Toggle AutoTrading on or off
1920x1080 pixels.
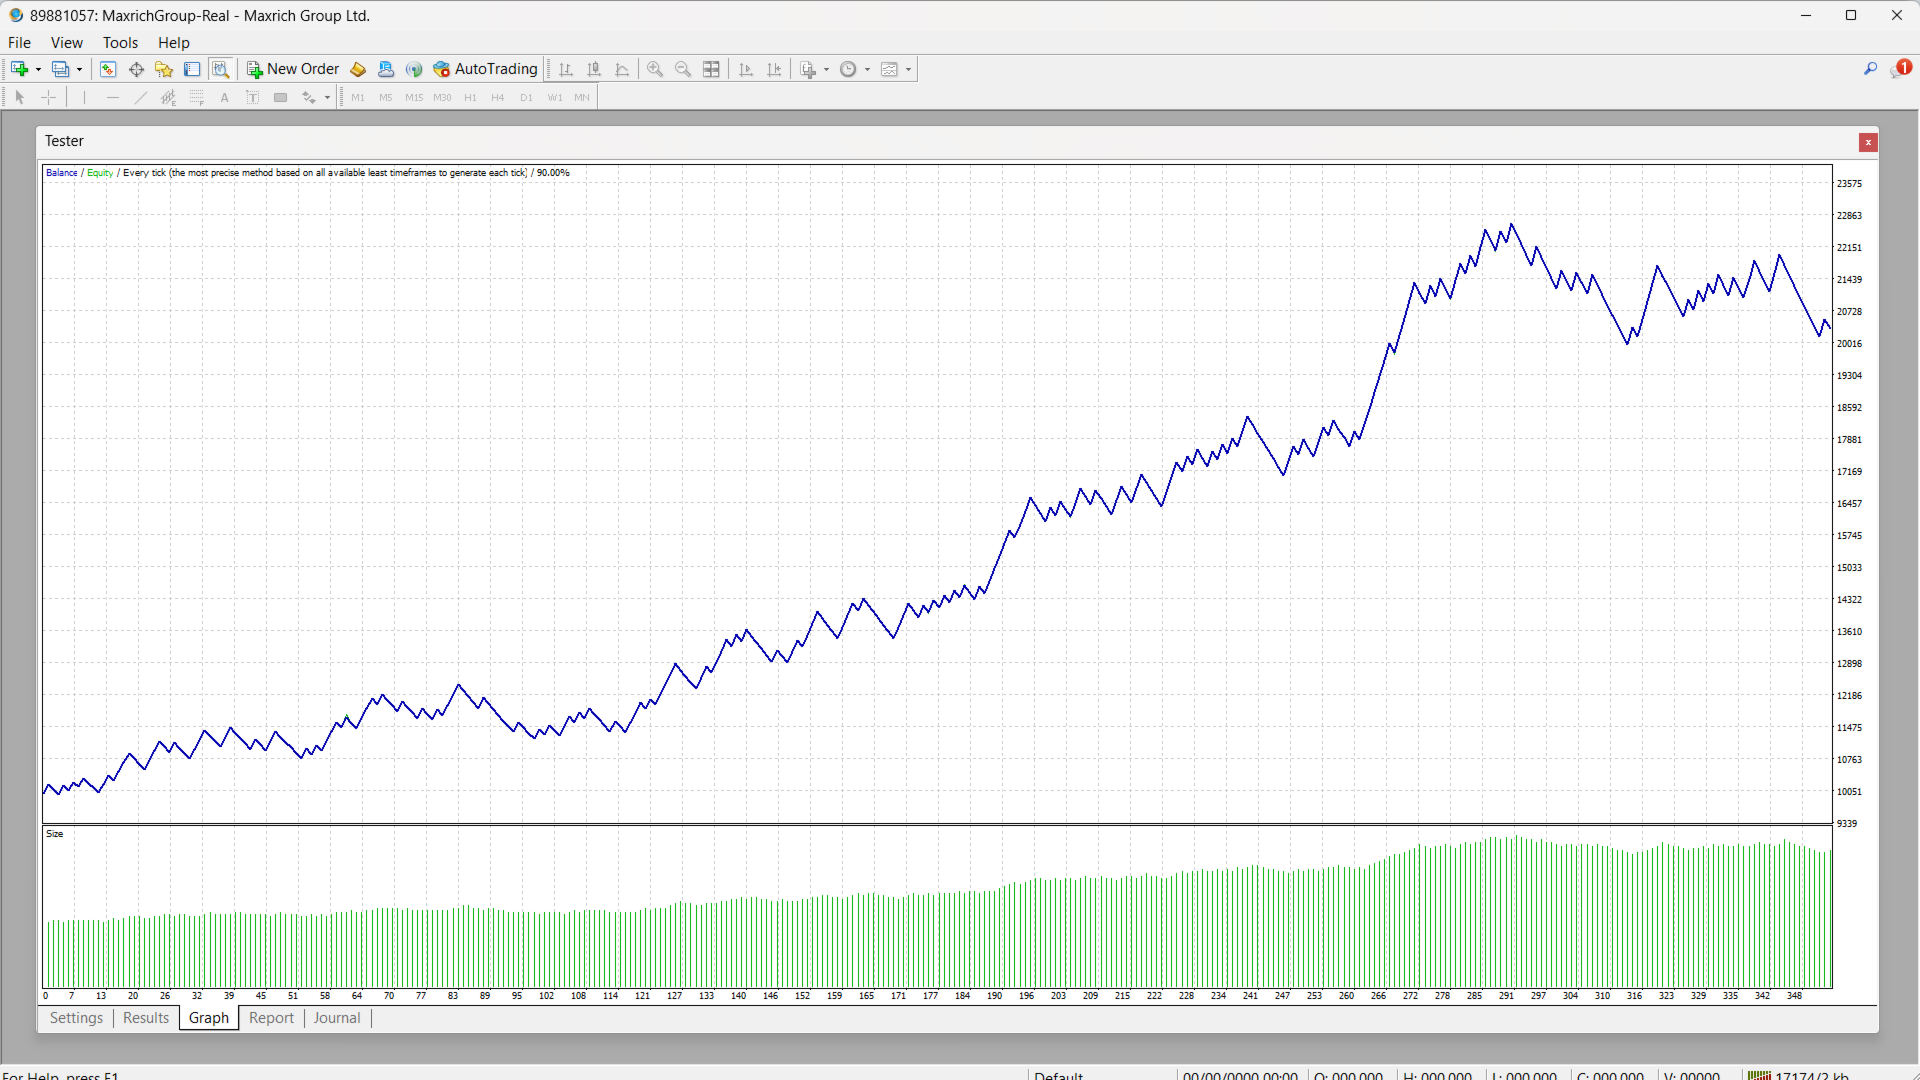[x=486, y=69]
